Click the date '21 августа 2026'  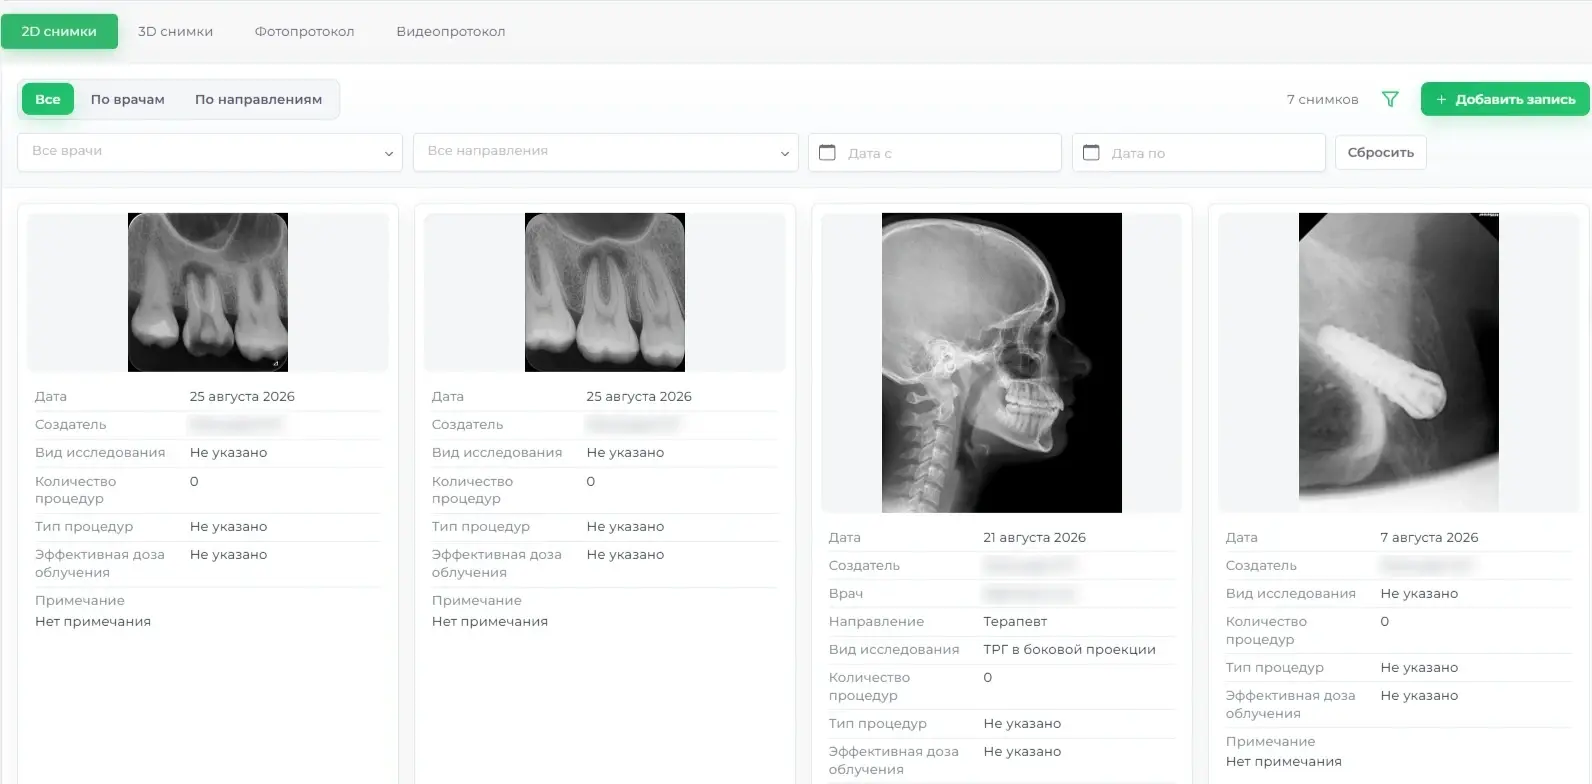click(1034, 537)
